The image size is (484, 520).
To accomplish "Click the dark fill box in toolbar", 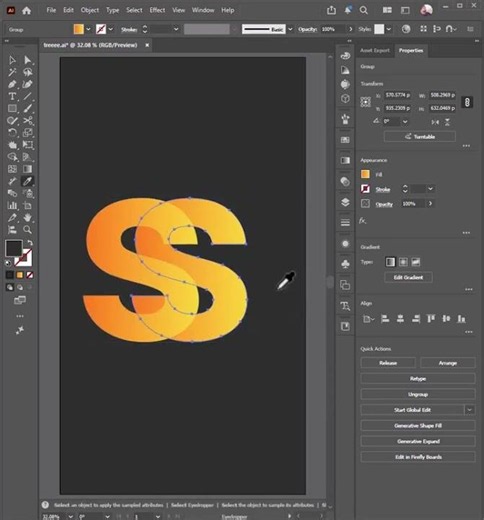I will pos(14,248).
